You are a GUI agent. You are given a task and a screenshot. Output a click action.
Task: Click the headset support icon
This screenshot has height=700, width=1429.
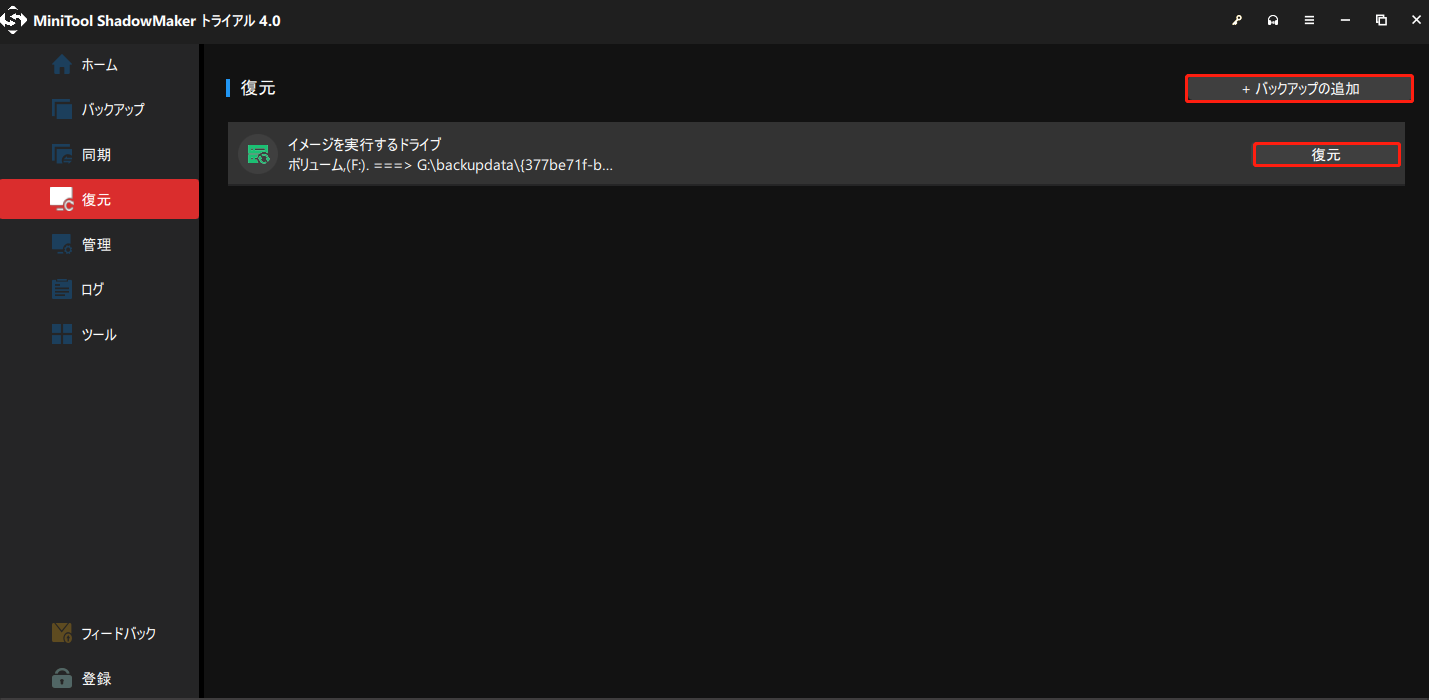(1272, 19)
